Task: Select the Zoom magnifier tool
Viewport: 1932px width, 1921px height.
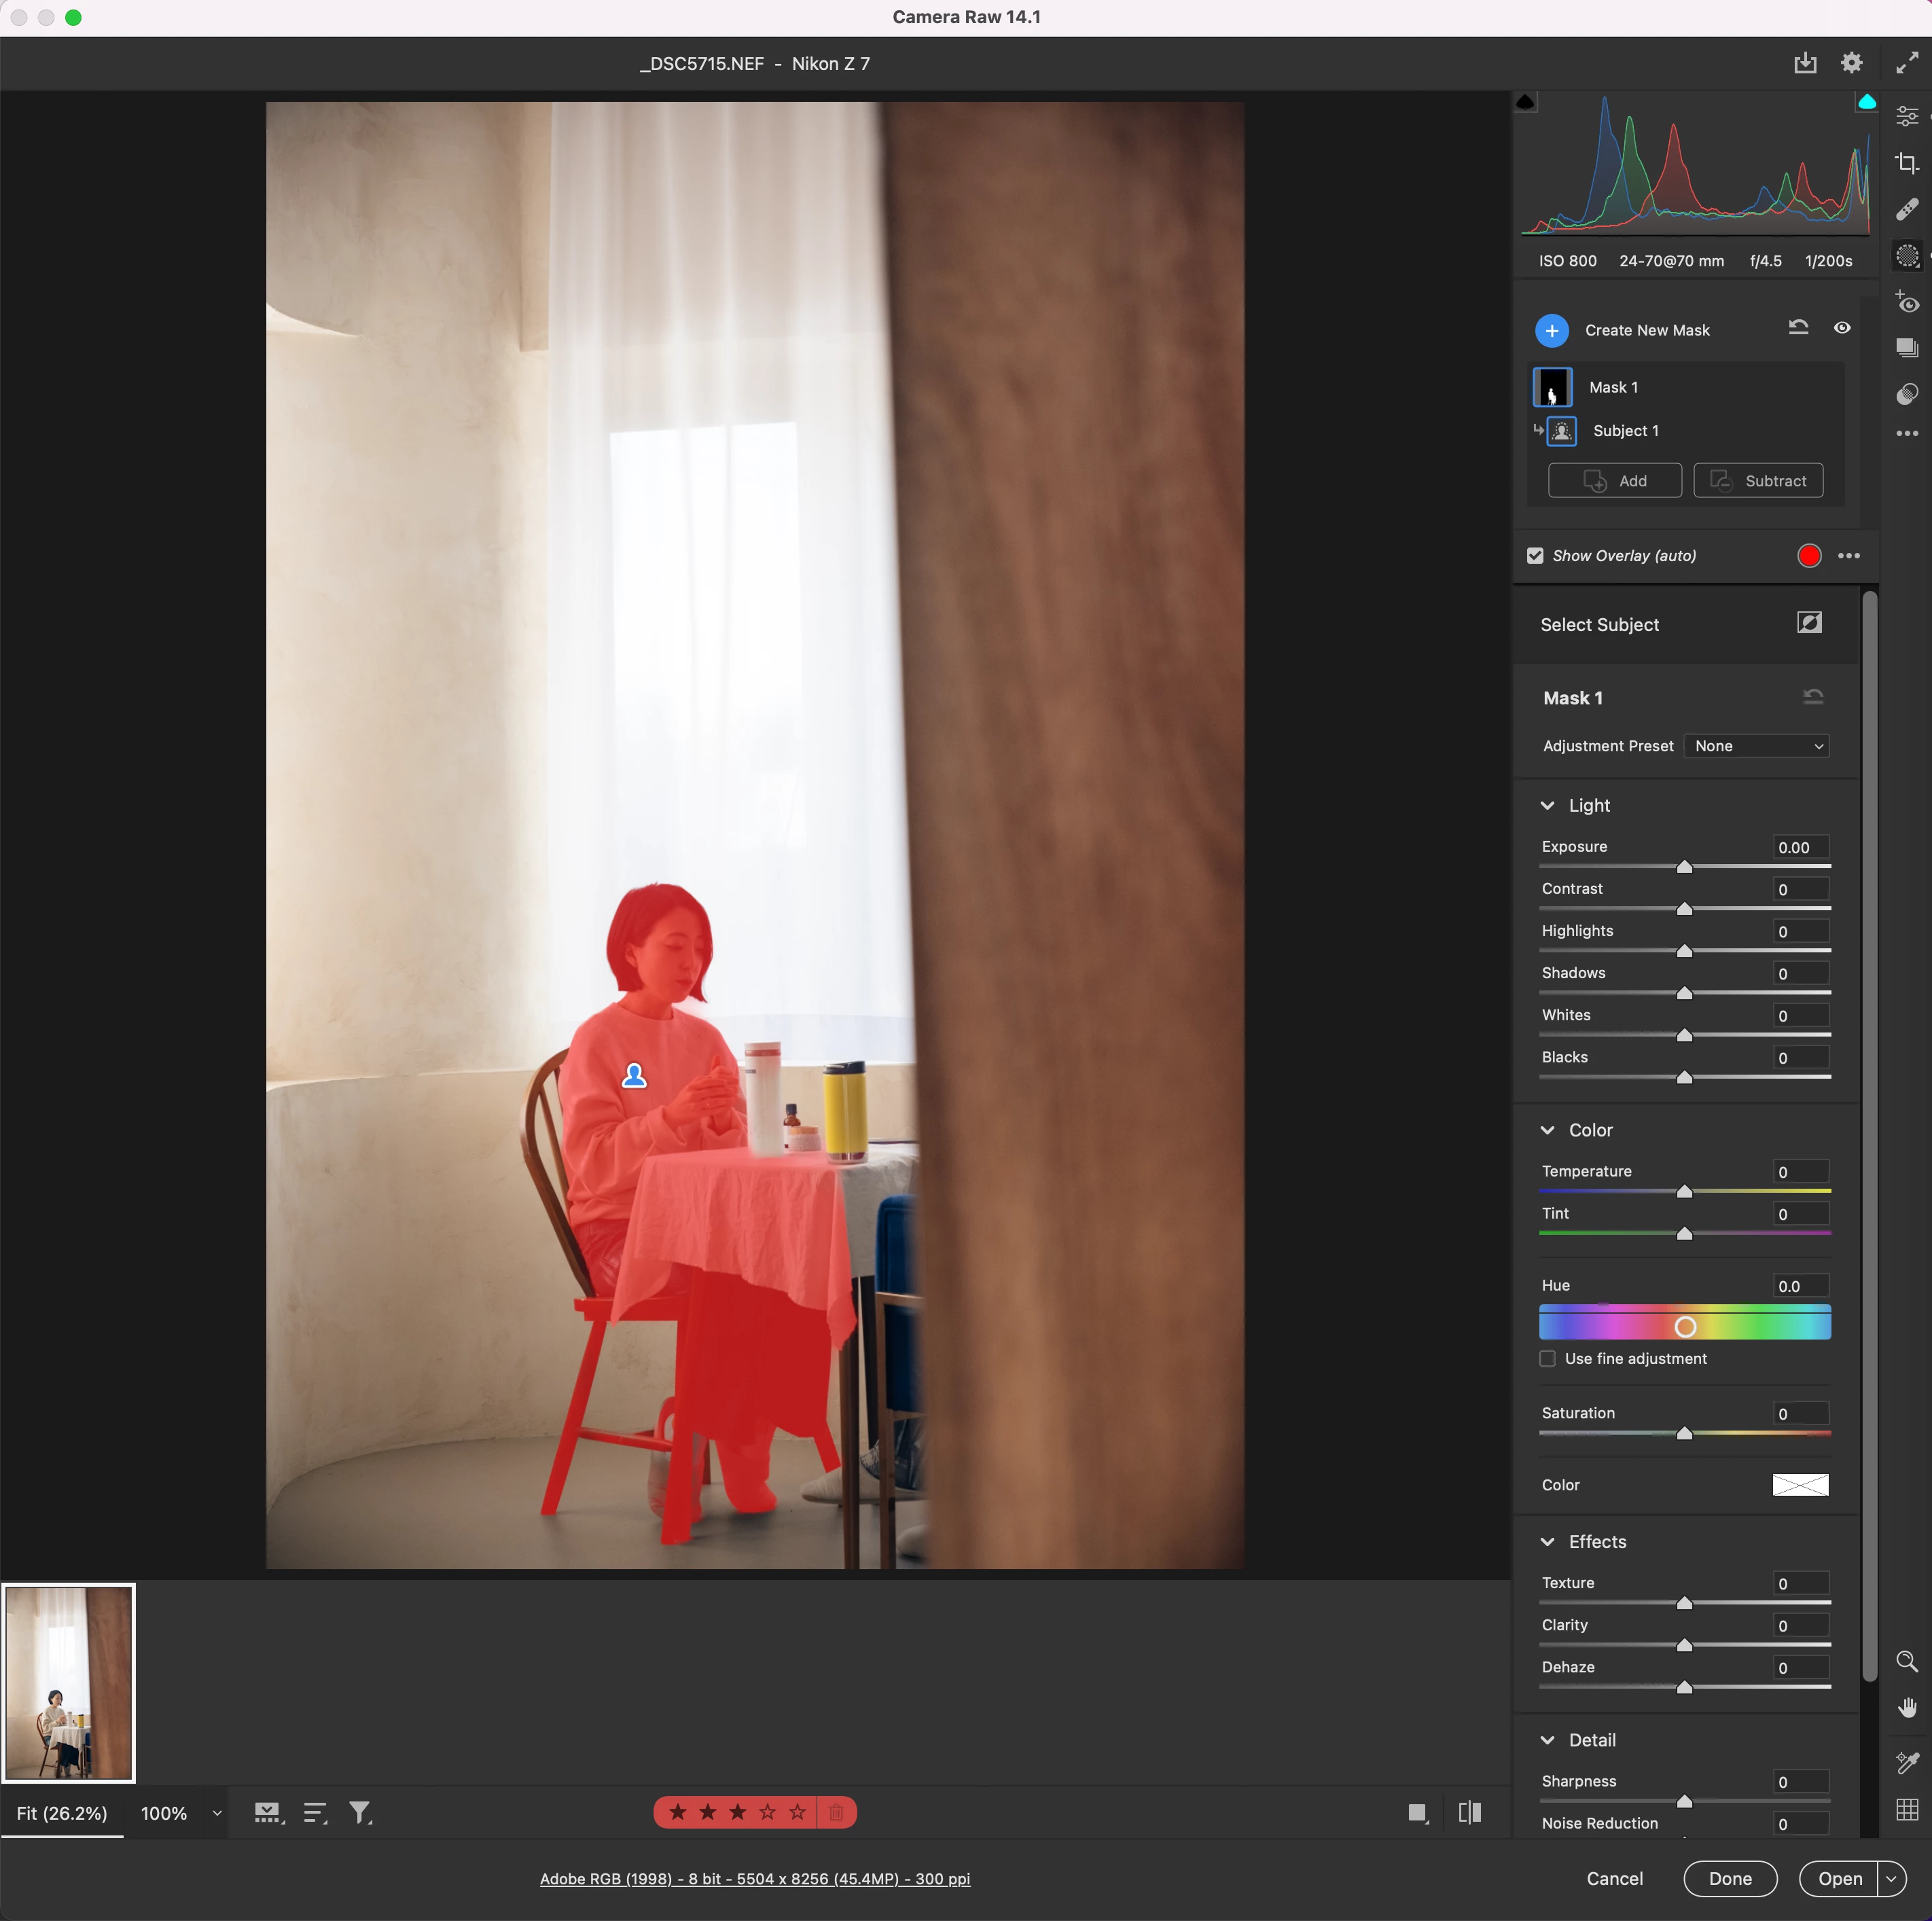Action: click(x=1906, y=1661)
